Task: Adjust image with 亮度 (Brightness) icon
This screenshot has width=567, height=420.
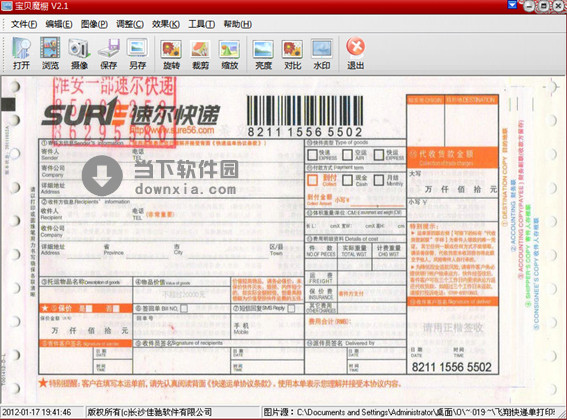Action: tap(263, 53)
